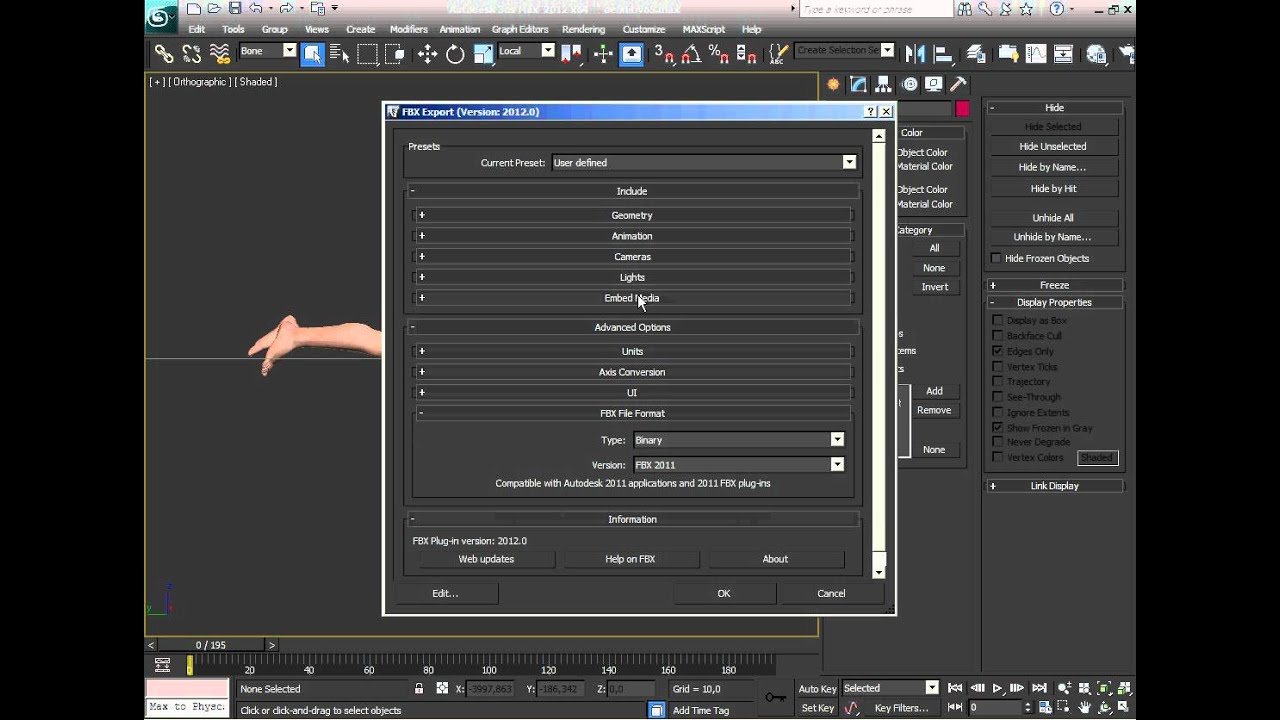Click the Edit... button
Screen dimensions: 1280x720
(445, 593)
